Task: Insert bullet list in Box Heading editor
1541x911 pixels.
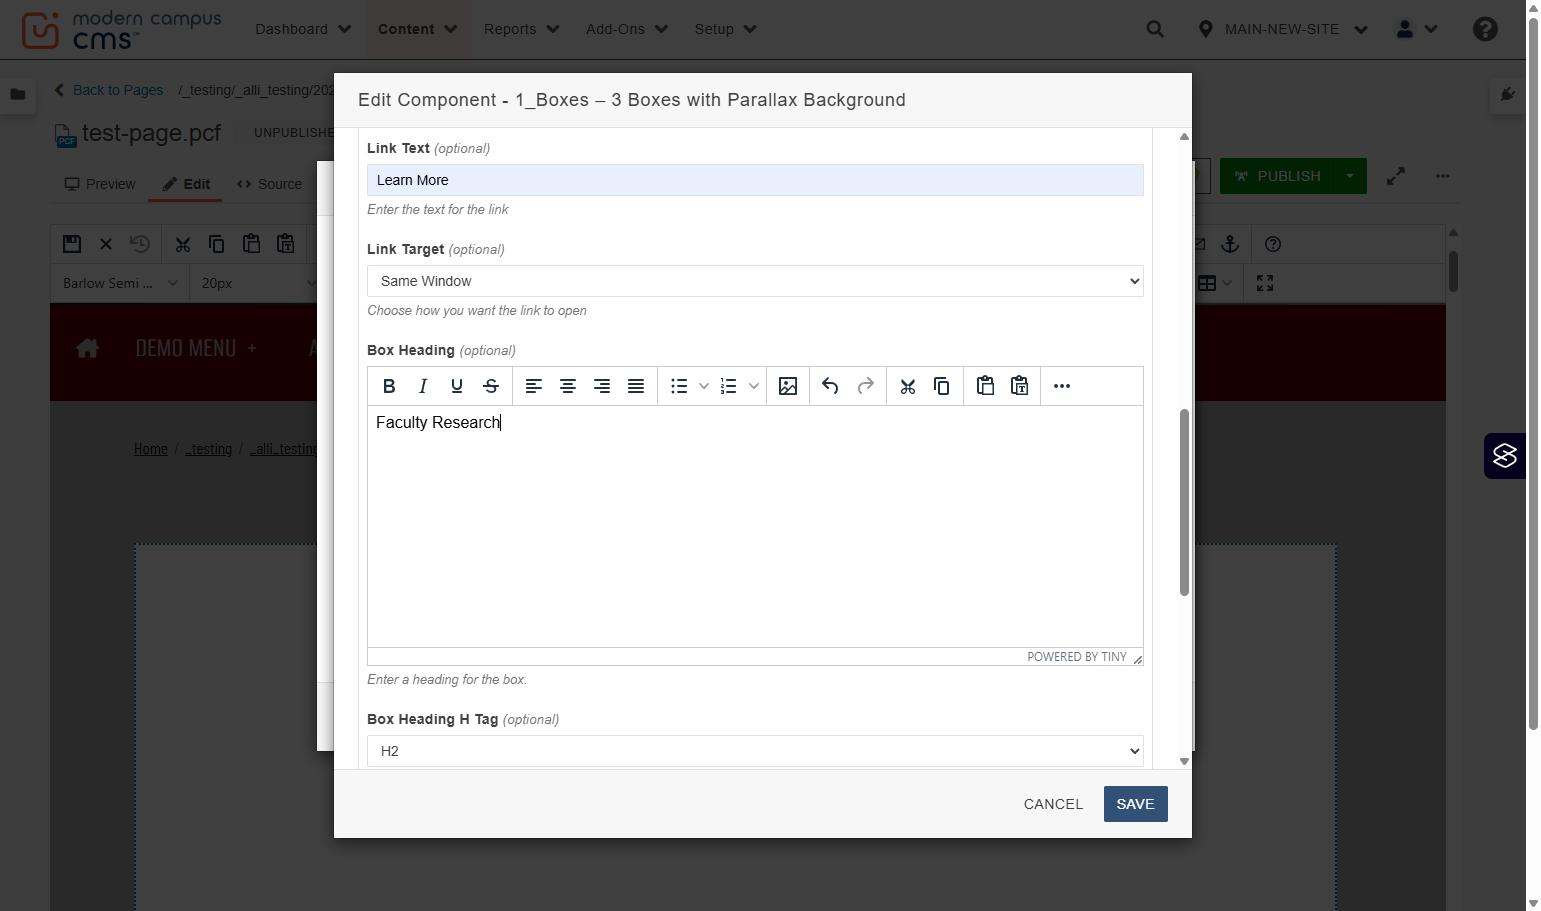Action: click(x=679, y=386)
